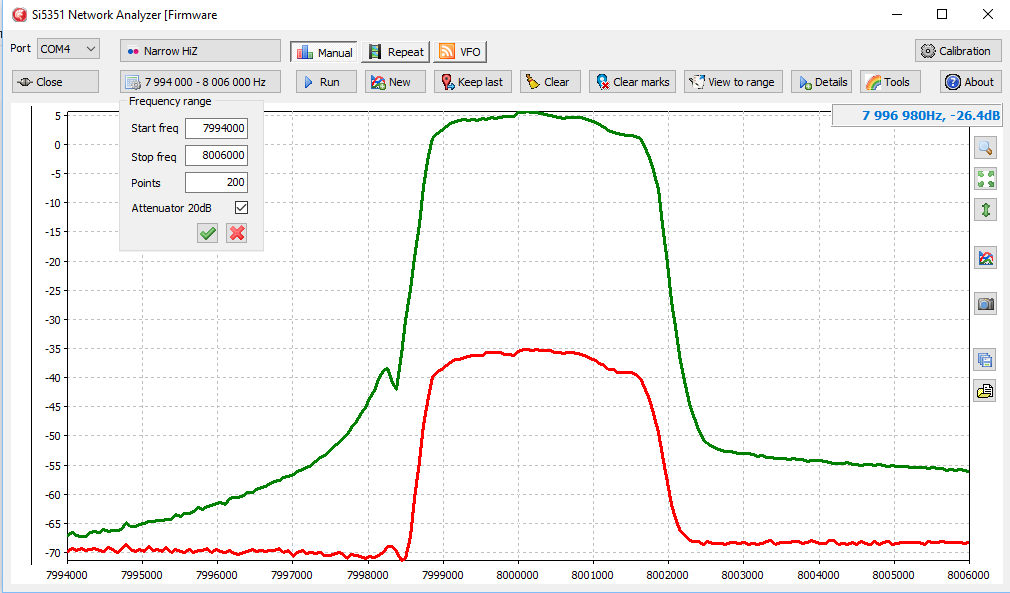Cancel frequency range with red X
The image size is (1010, 593).
(x=237, y=233)
